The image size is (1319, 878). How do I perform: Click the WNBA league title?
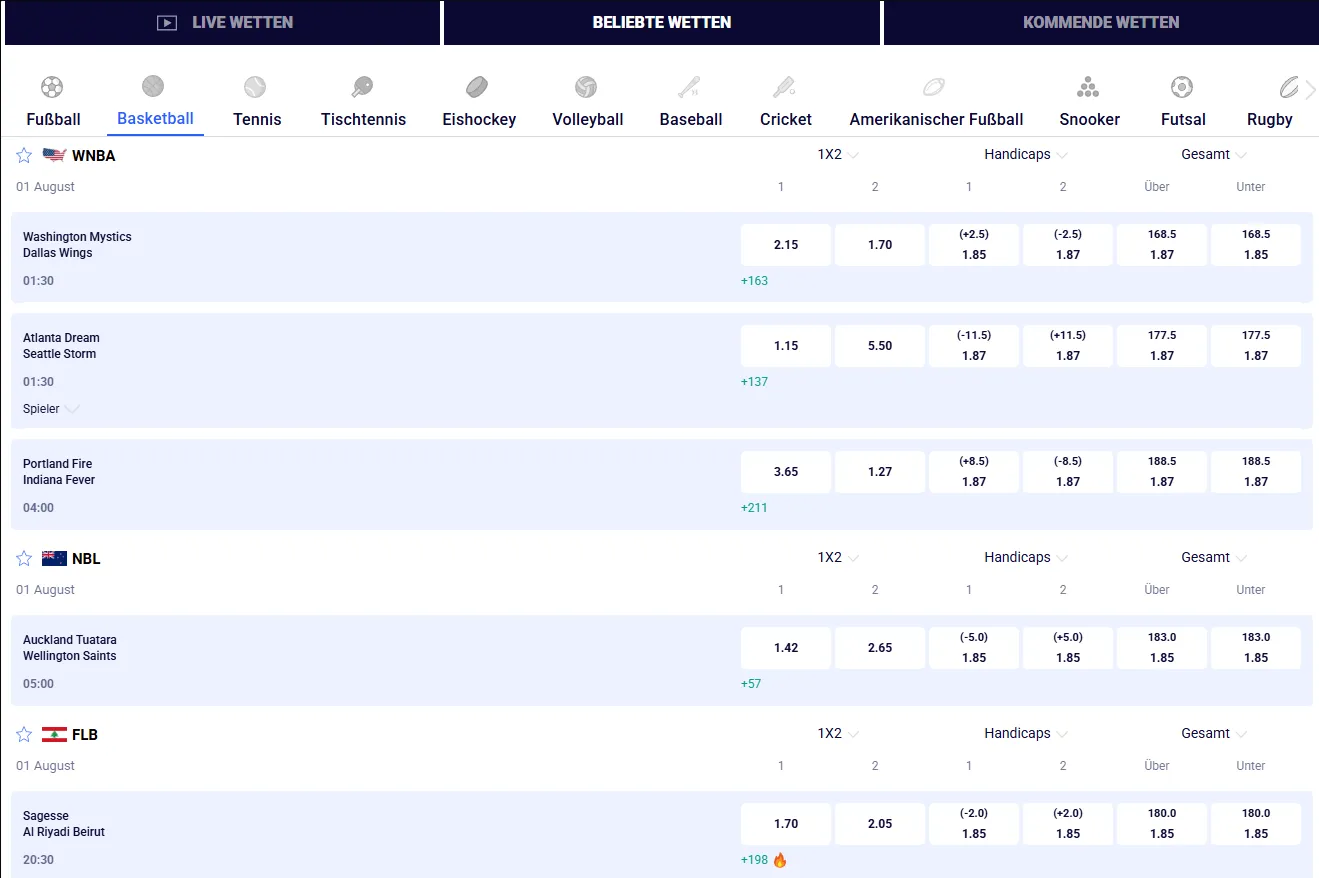(93, 156)
